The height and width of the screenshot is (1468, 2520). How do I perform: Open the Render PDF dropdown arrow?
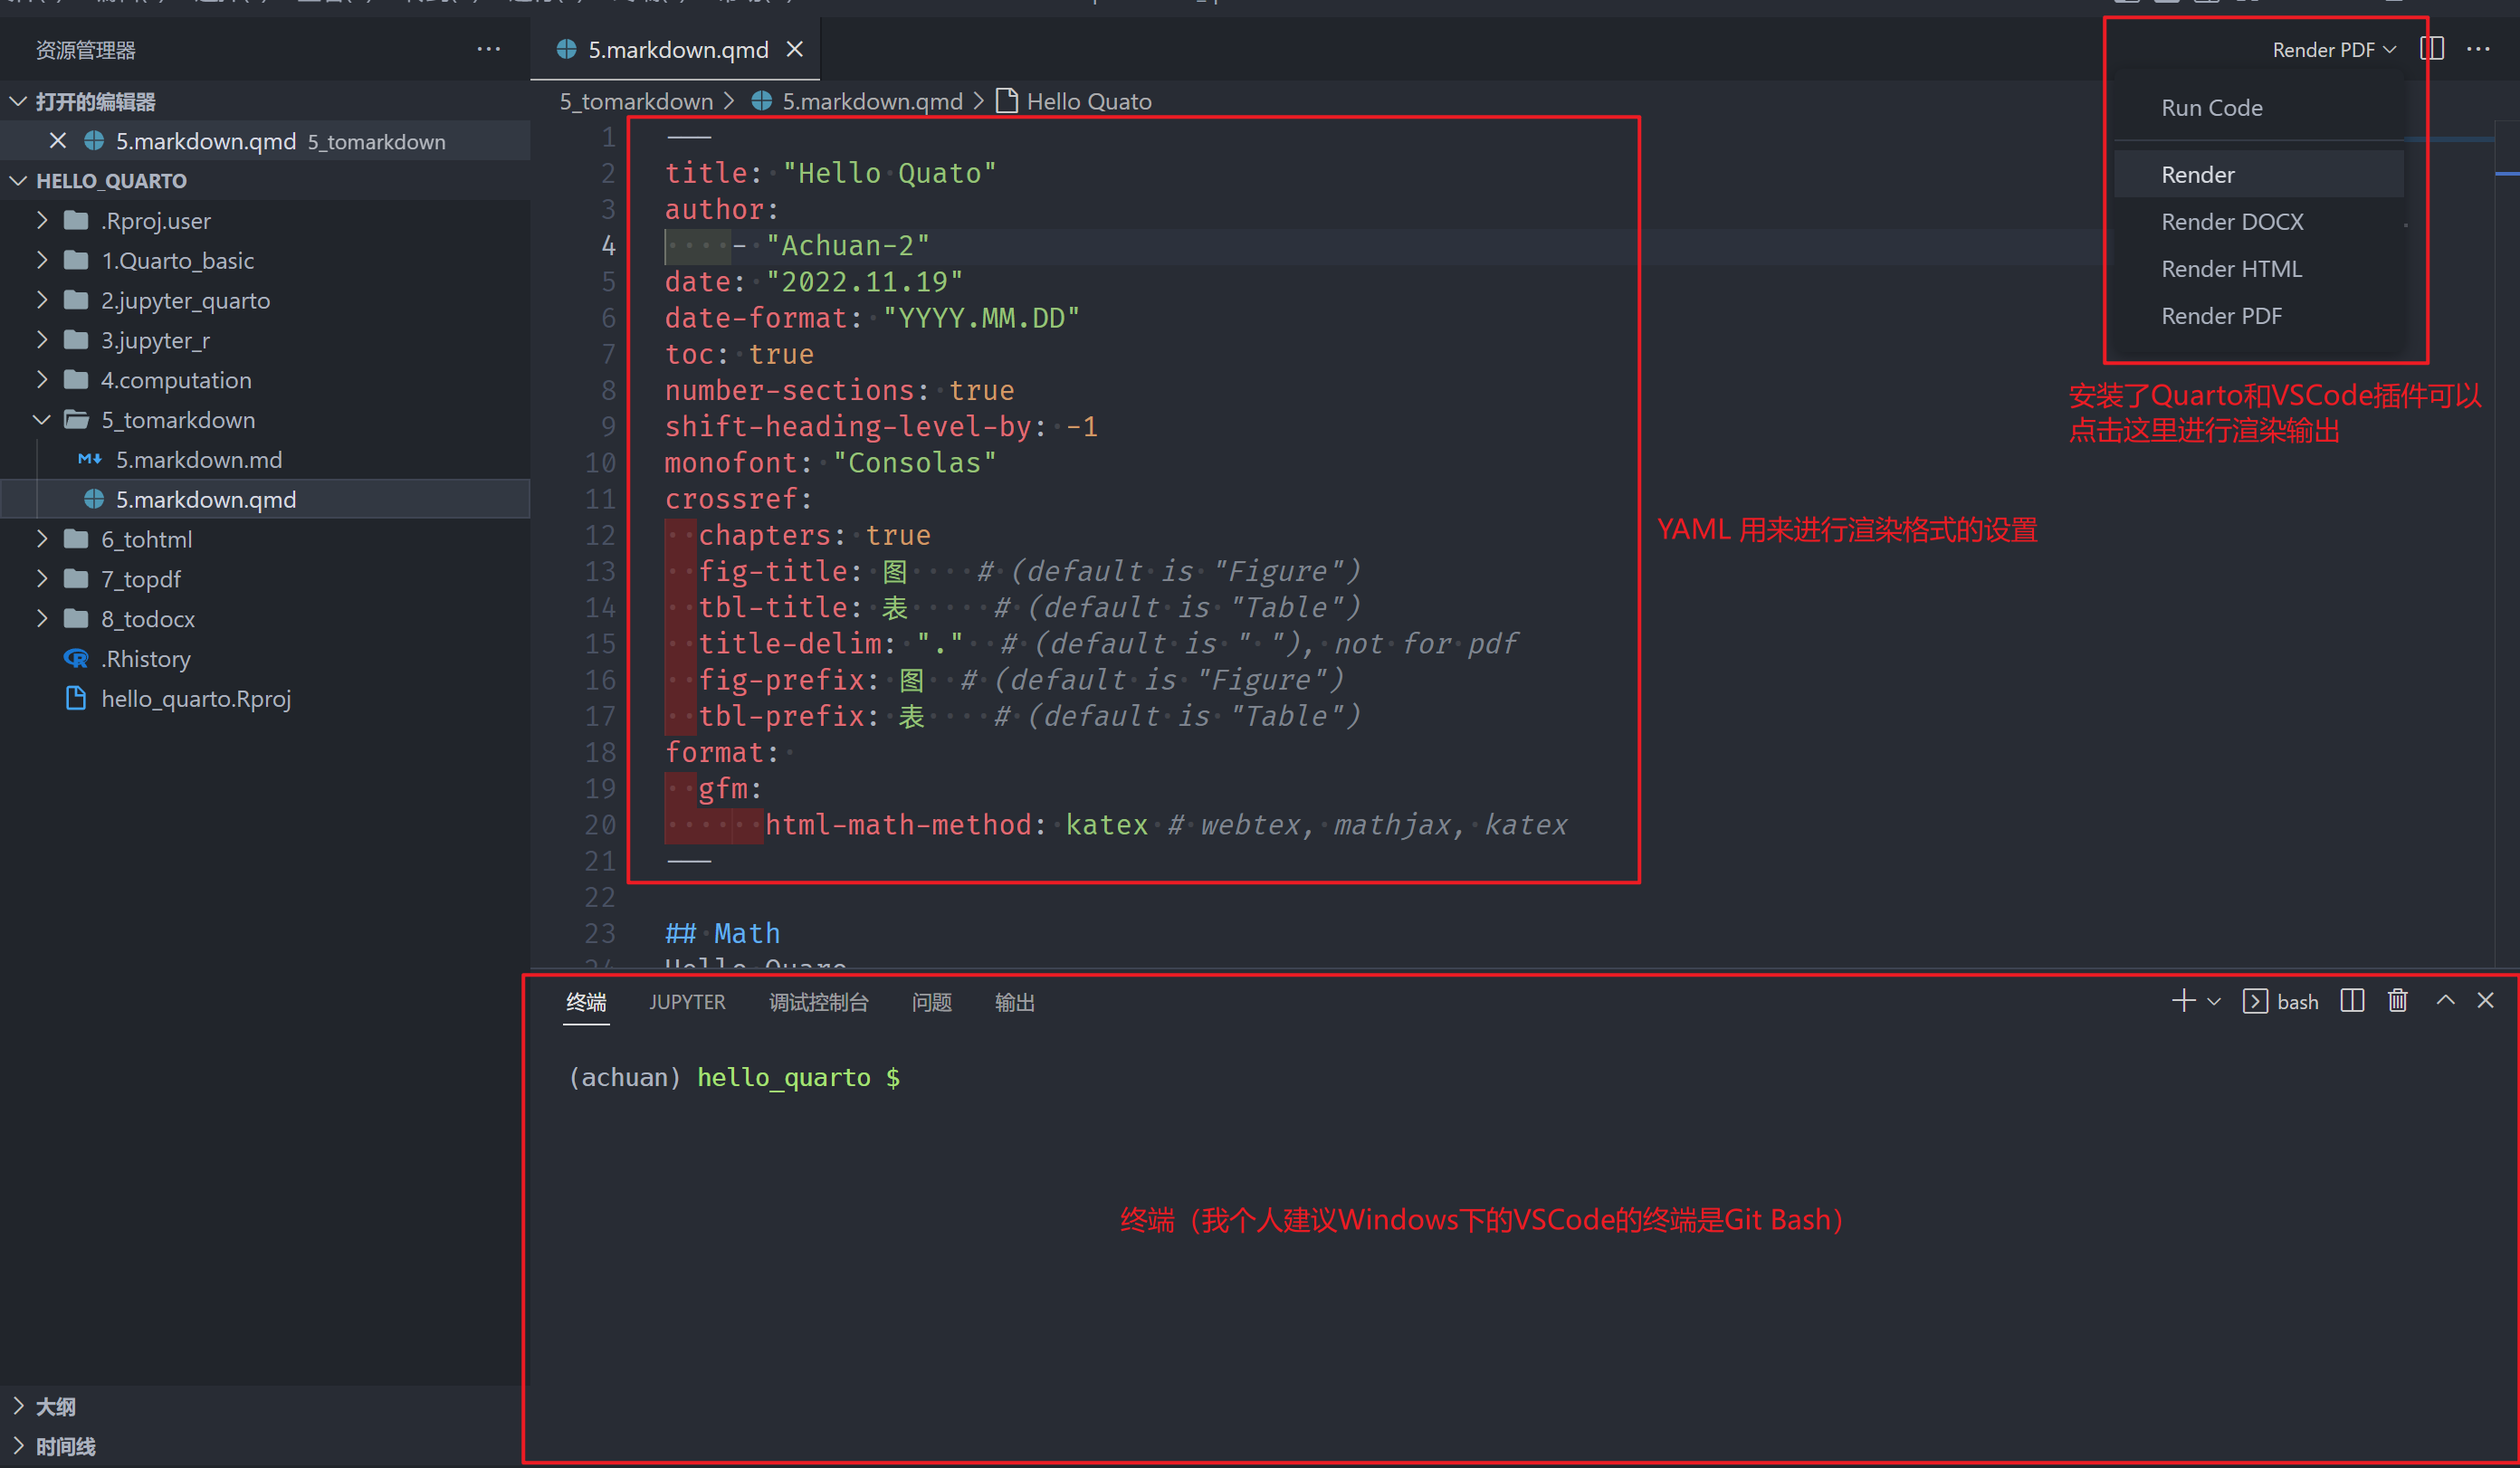click(x=2389, y=48)
